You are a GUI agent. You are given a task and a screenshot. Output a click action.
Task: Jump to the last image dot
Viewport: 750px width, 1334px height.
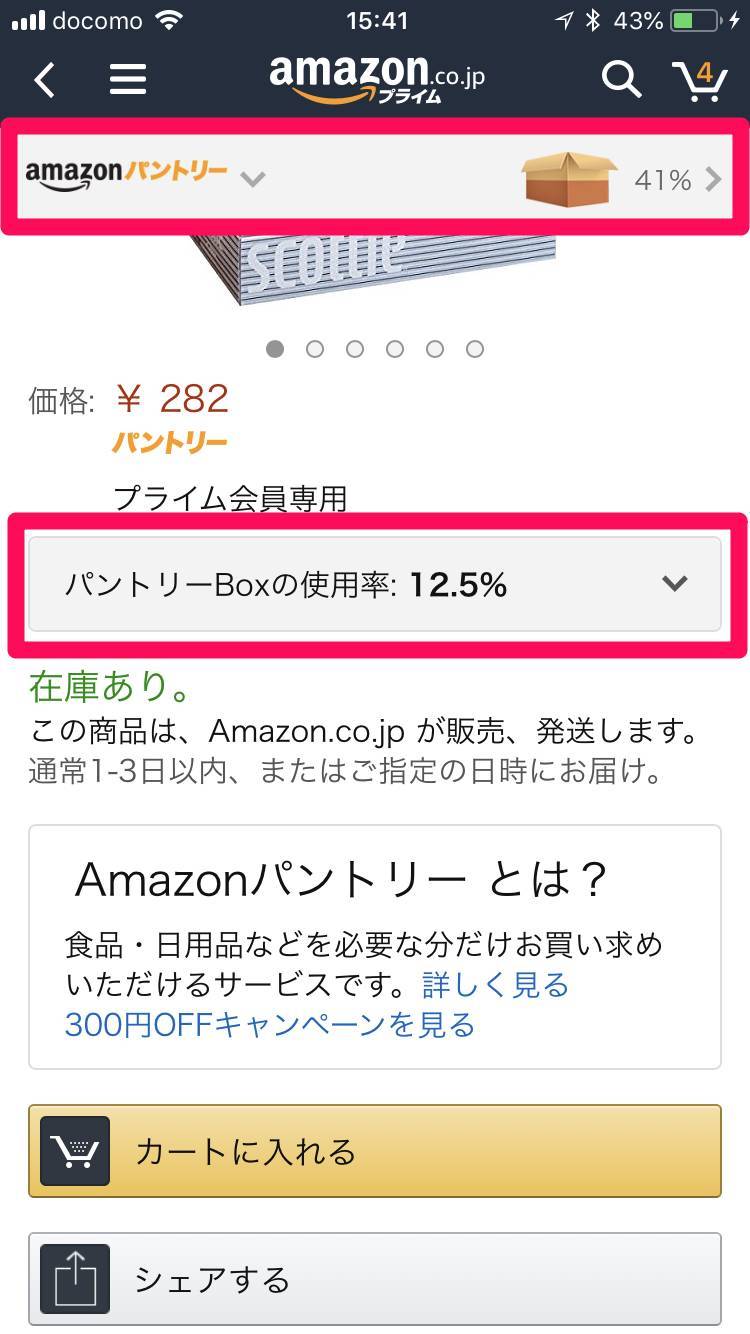(x=475, y=349)
